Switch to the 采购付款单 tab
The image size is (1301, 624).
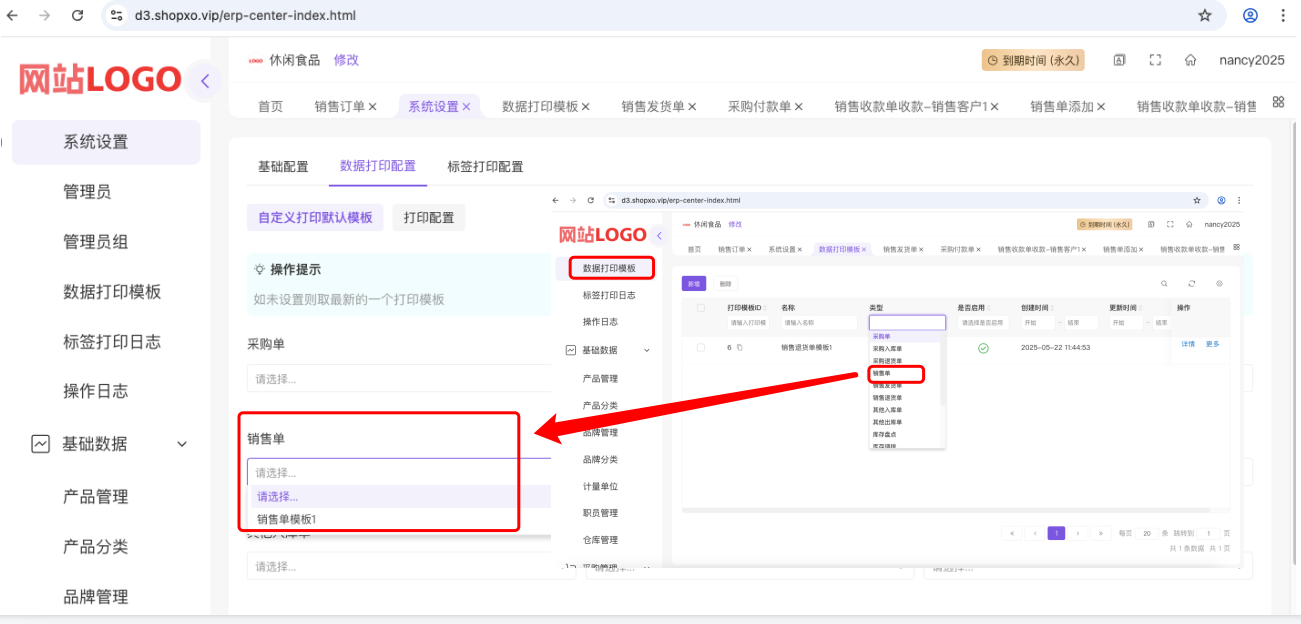click(760, 106)
